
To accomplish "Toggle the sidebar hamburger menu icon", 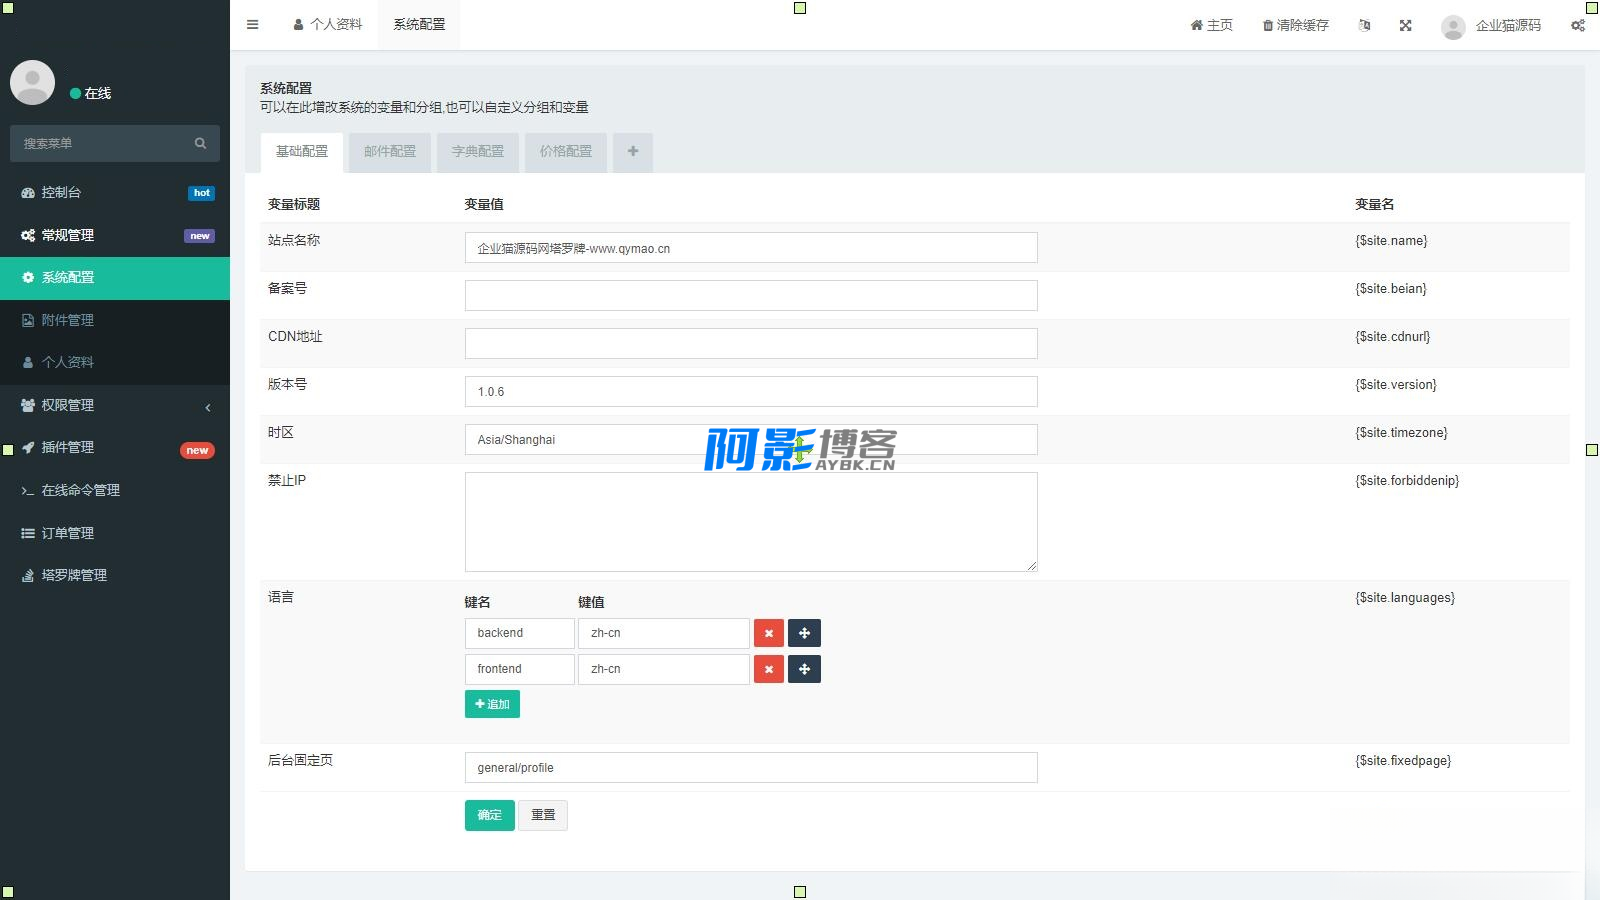I will (253, 25).
